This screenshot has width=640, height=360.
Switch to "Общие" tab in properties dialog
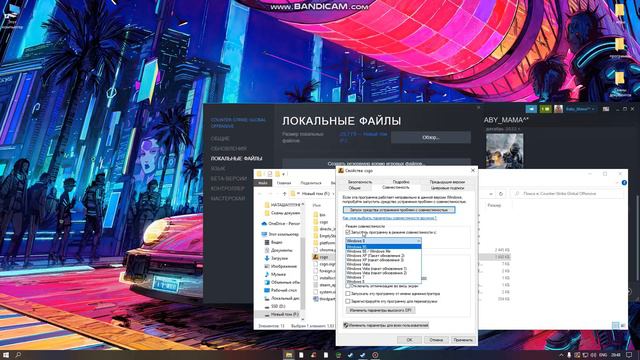[354, 188]
